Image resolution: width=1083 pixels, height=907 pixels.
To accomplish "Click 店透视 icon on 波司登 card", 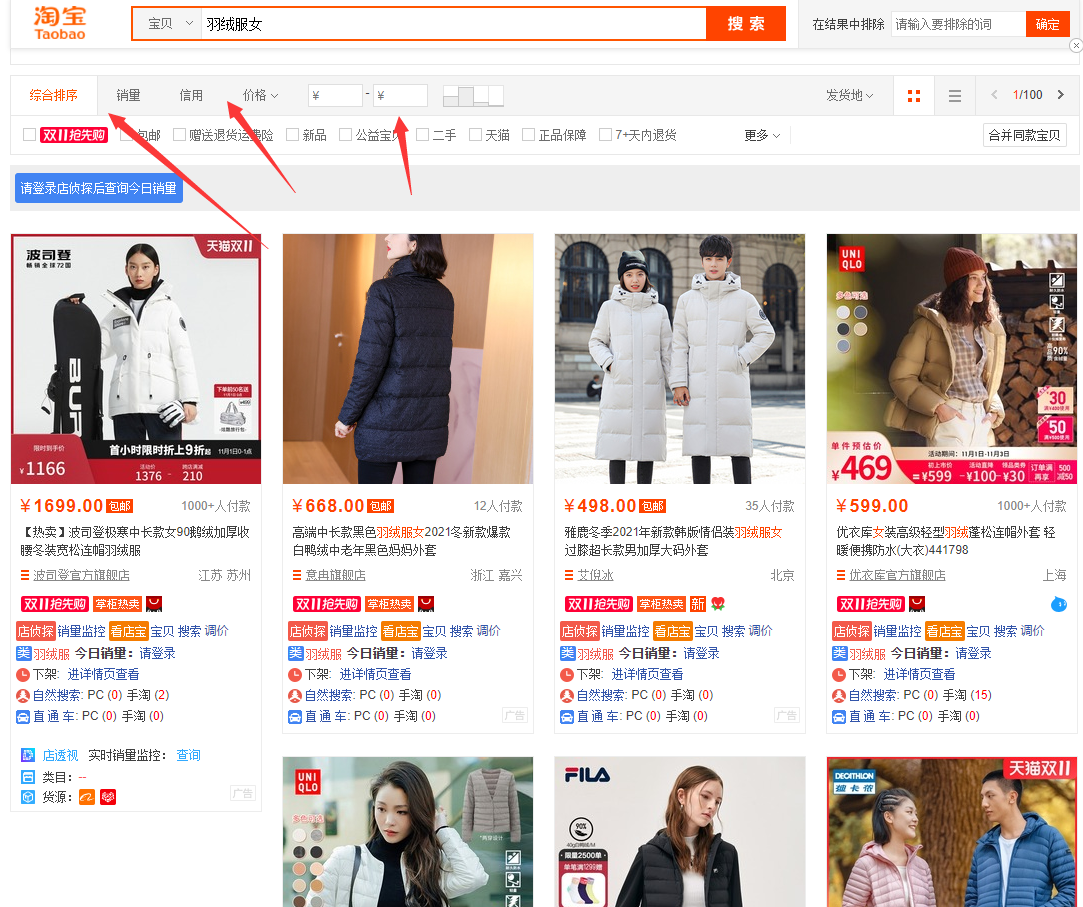I will 28,755.
